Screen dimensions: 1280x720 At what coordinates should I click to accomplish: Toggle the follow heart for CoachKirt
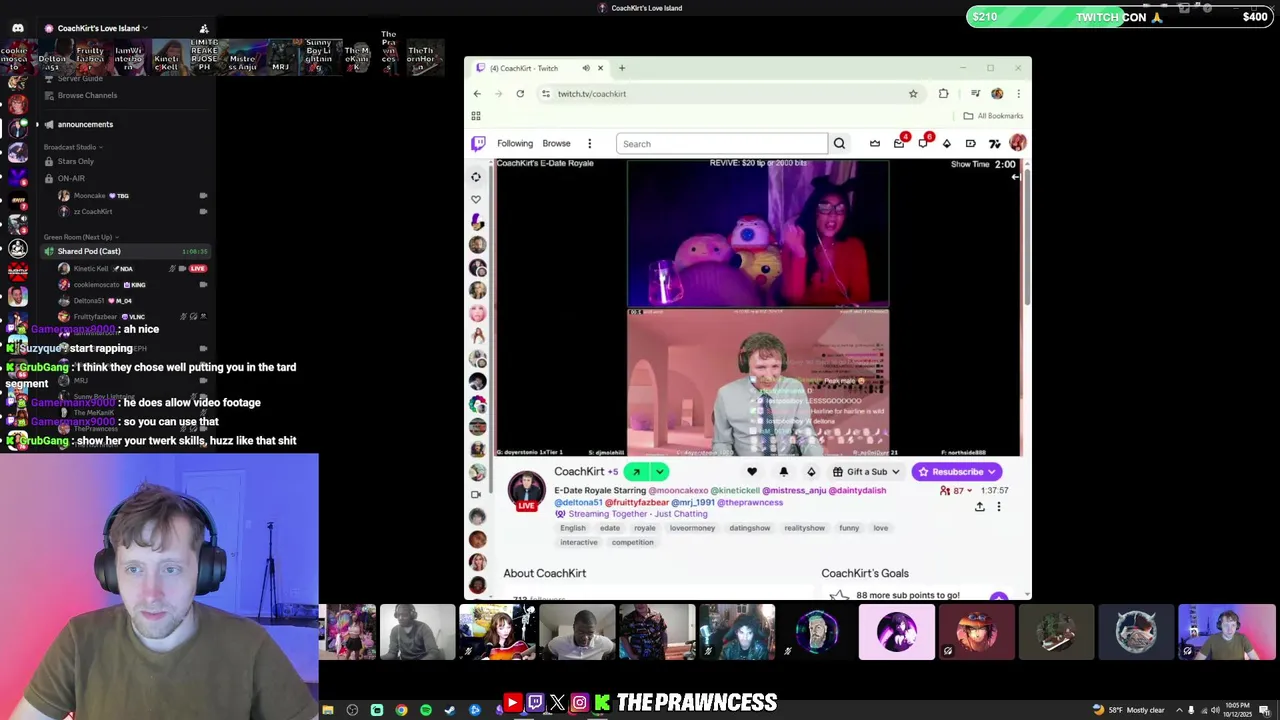click(752, 472)
